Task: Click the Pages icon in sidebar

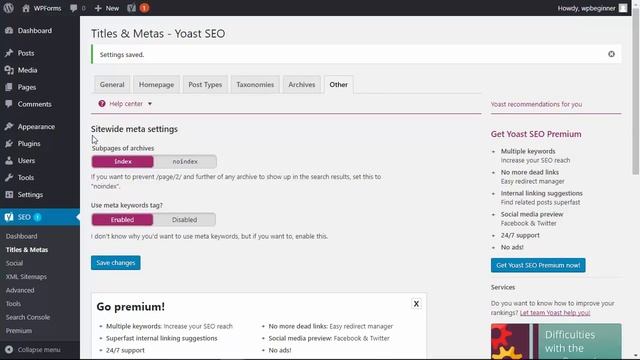Action: [9, 87]
